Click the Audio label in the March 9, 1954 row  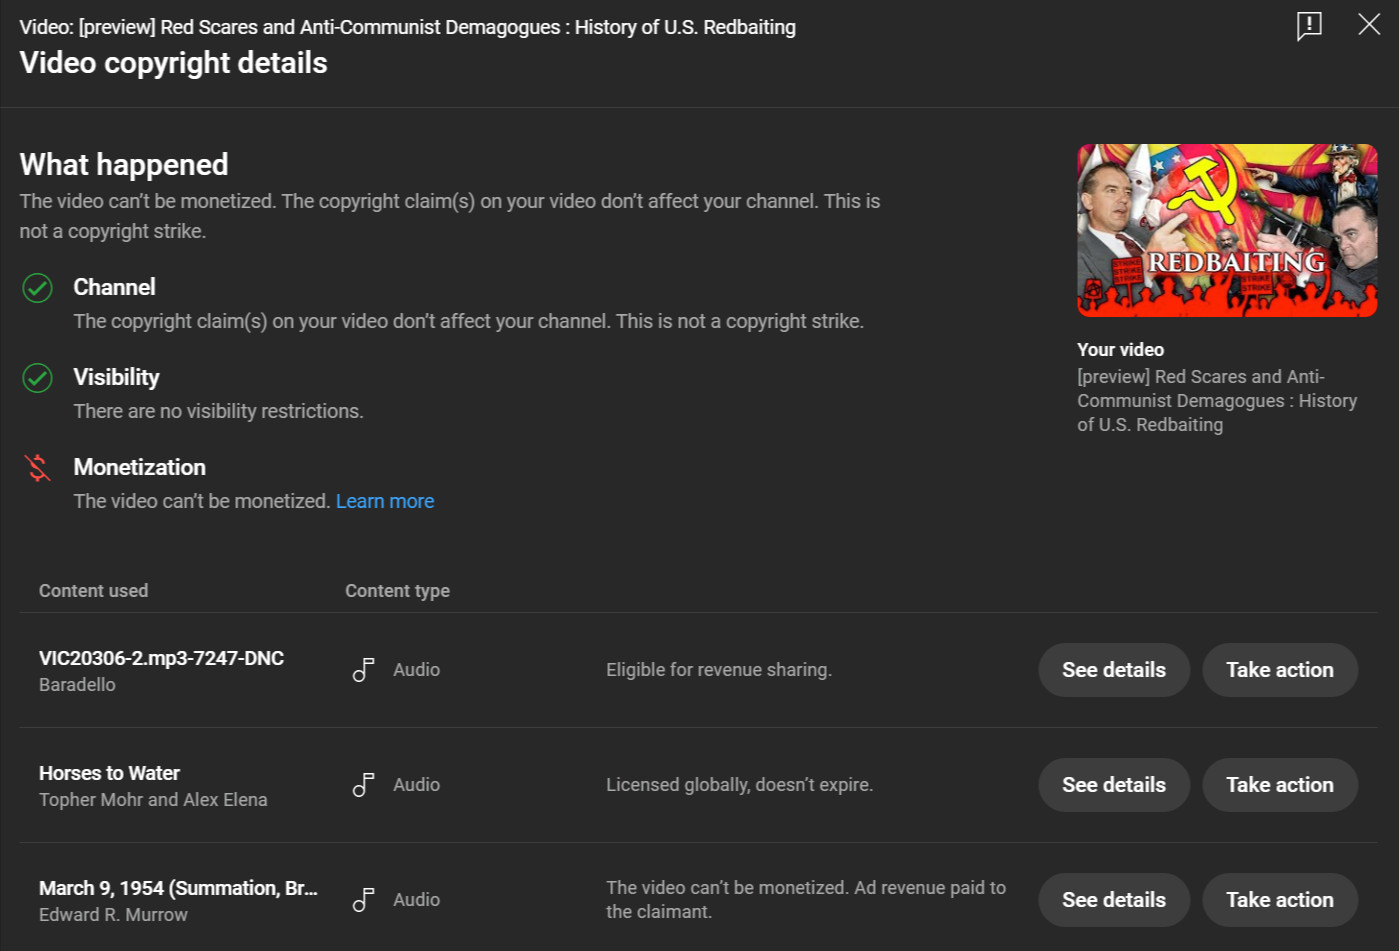tap(416, 900)
